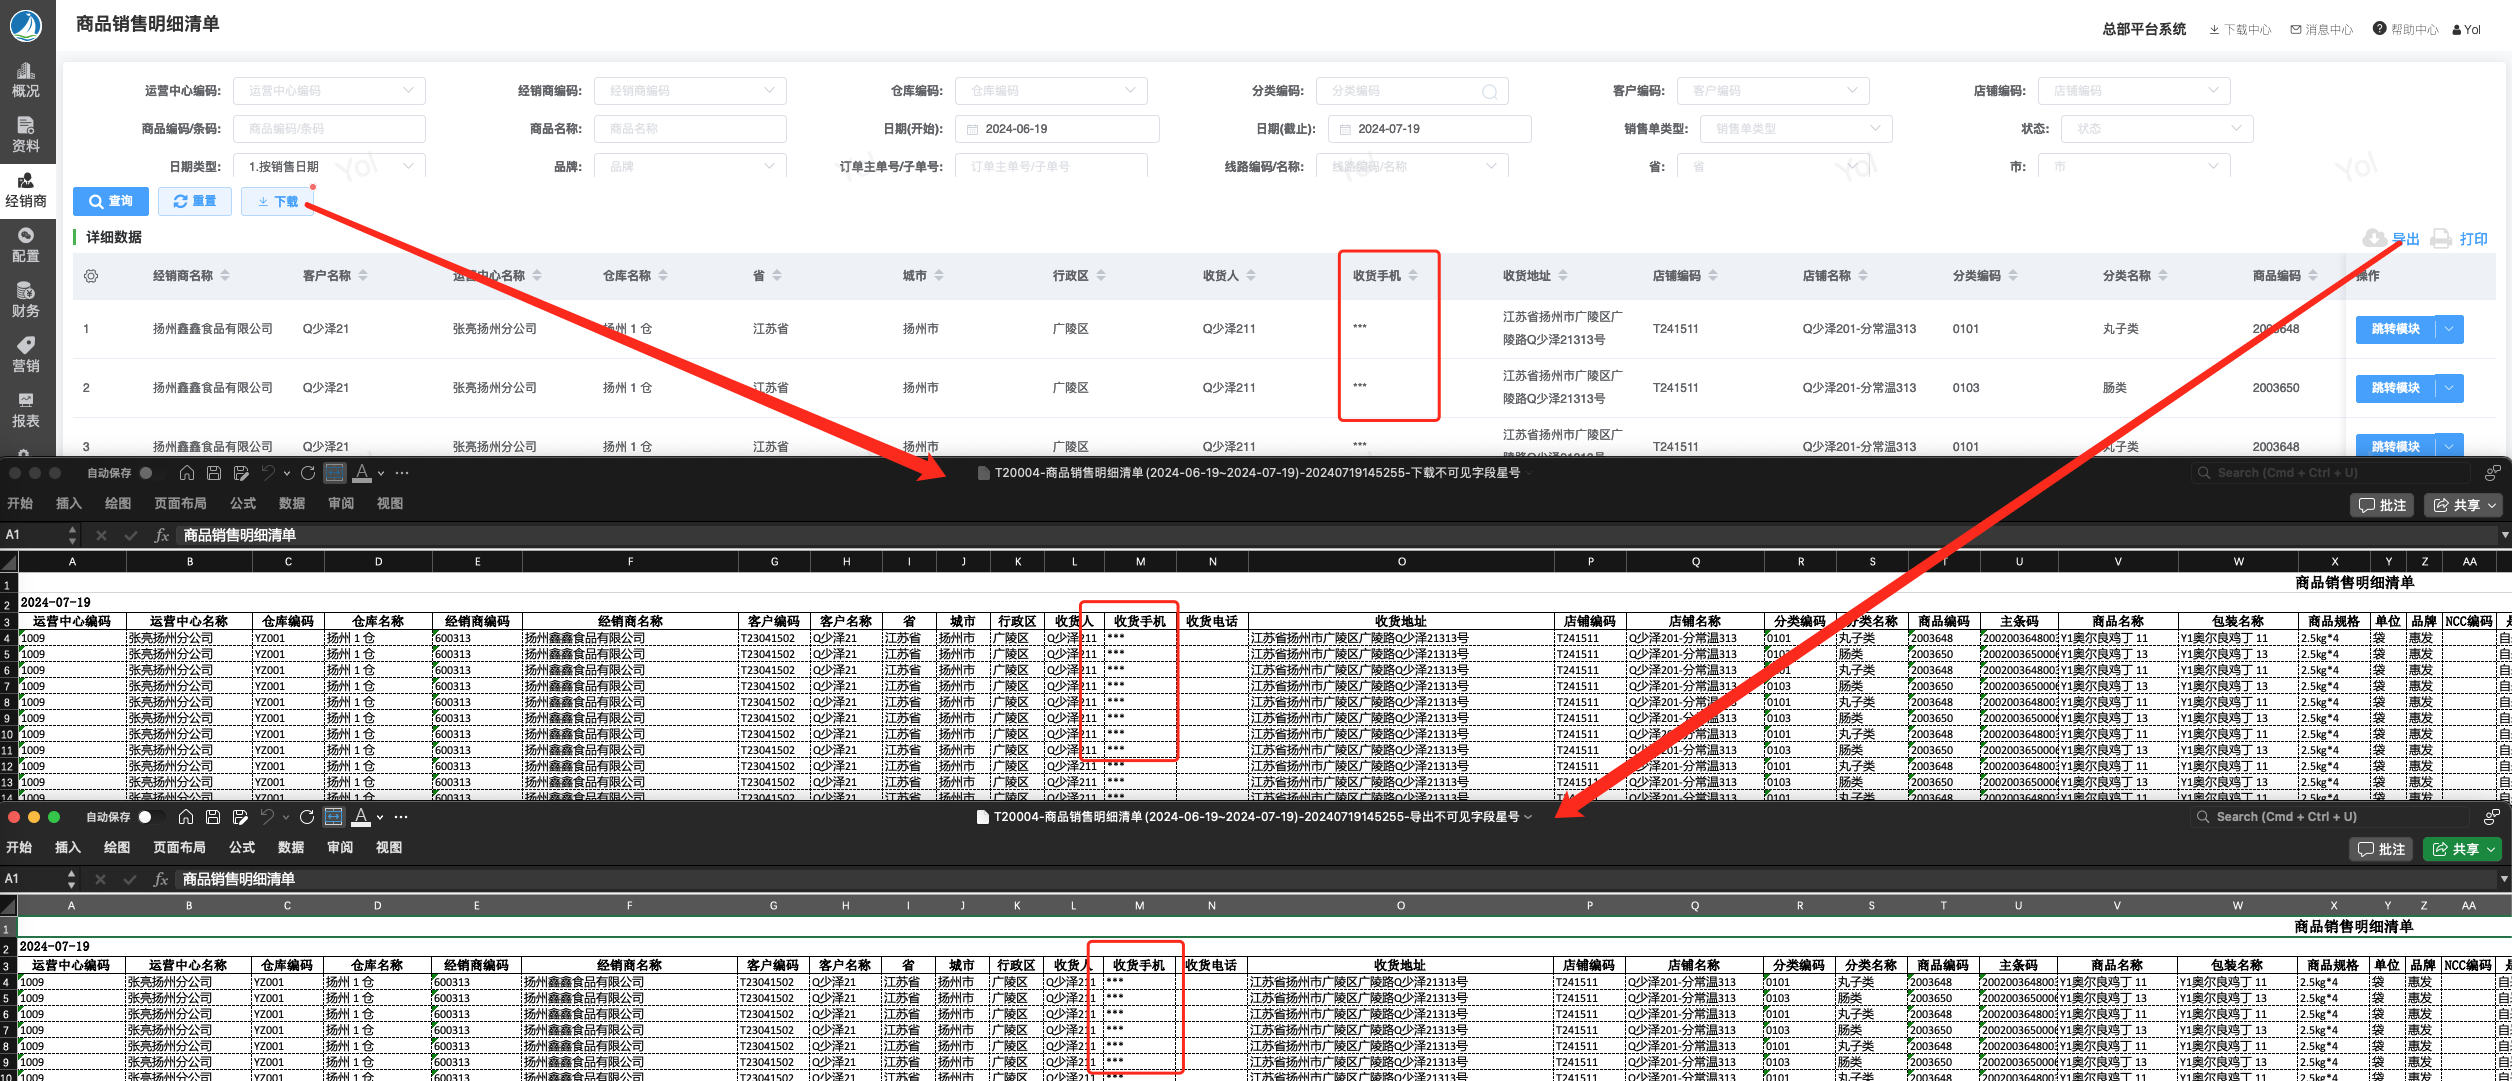Sort the 收货手机 column
This screenshot has width=2512, height=1081.
[1413, 276]
